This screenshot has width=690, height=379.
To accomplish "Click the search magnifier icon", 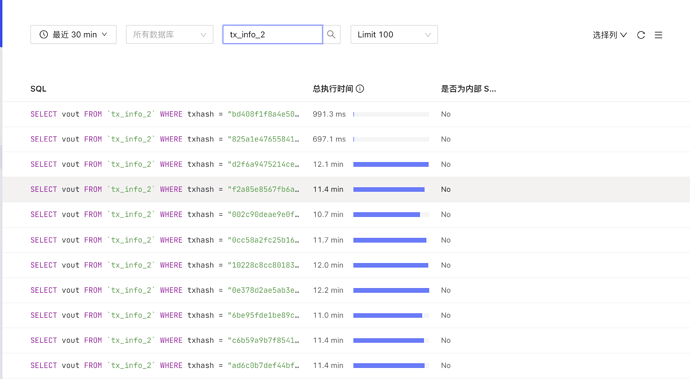I will pos(331,34).
